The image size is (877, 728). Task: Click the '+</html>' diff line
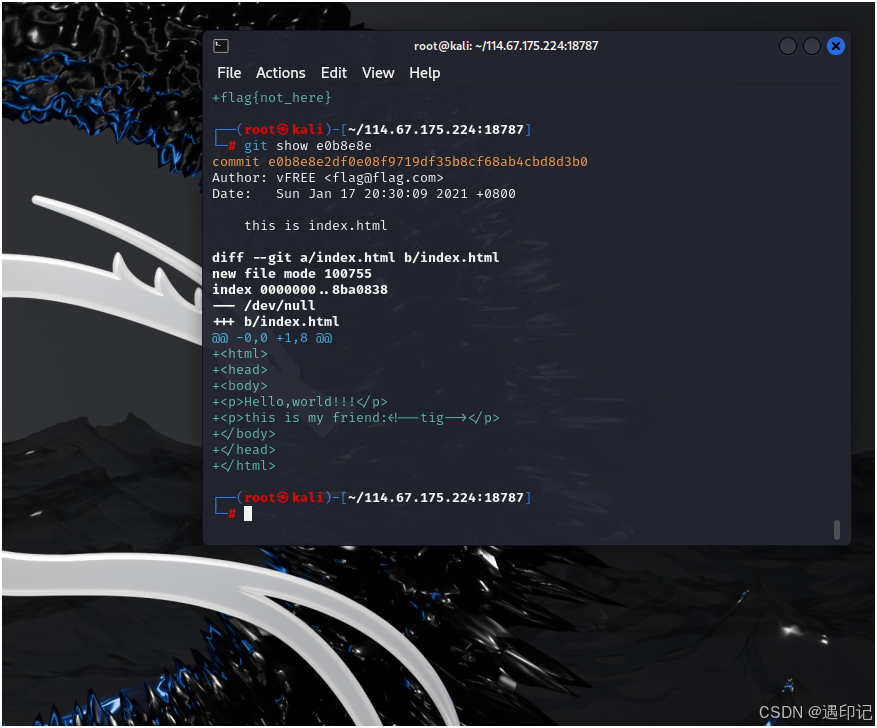click(244, 466)
